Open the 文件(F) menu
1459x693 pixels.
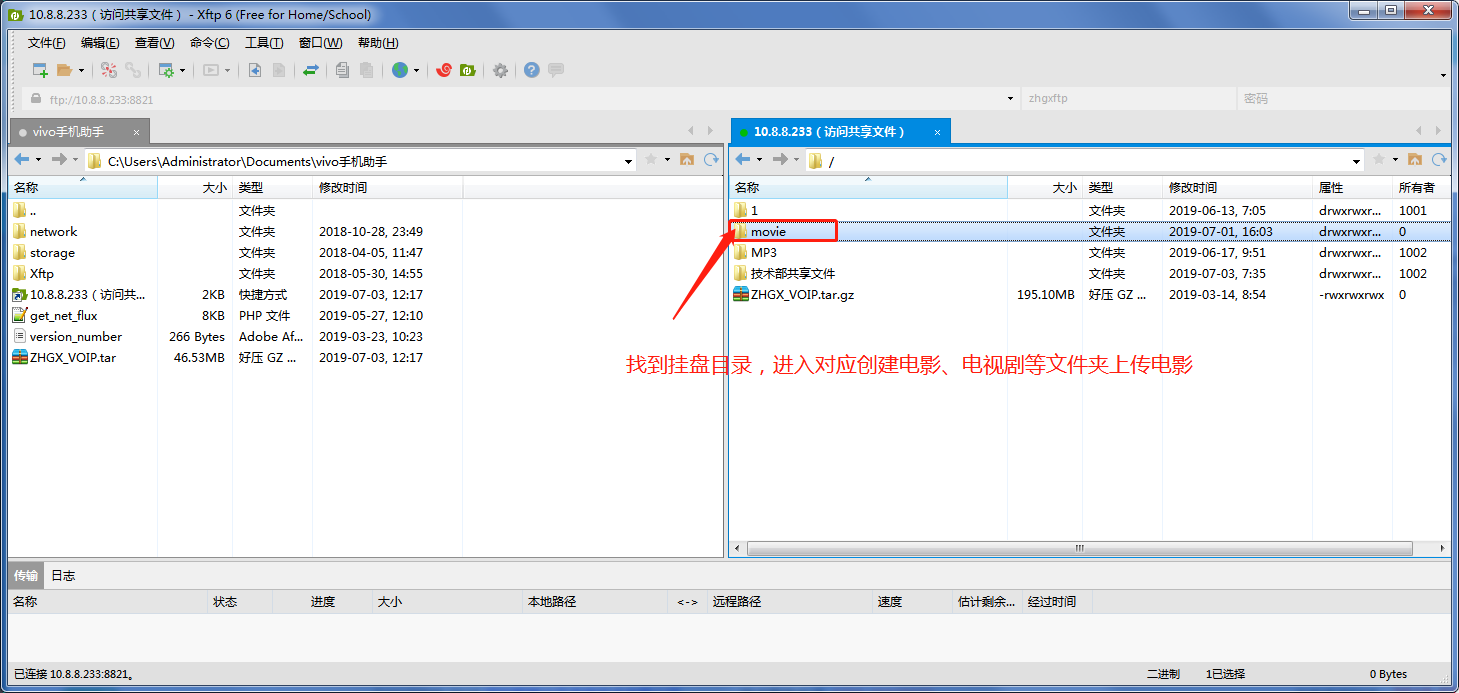pyautogui.click(x=46, y=43)
